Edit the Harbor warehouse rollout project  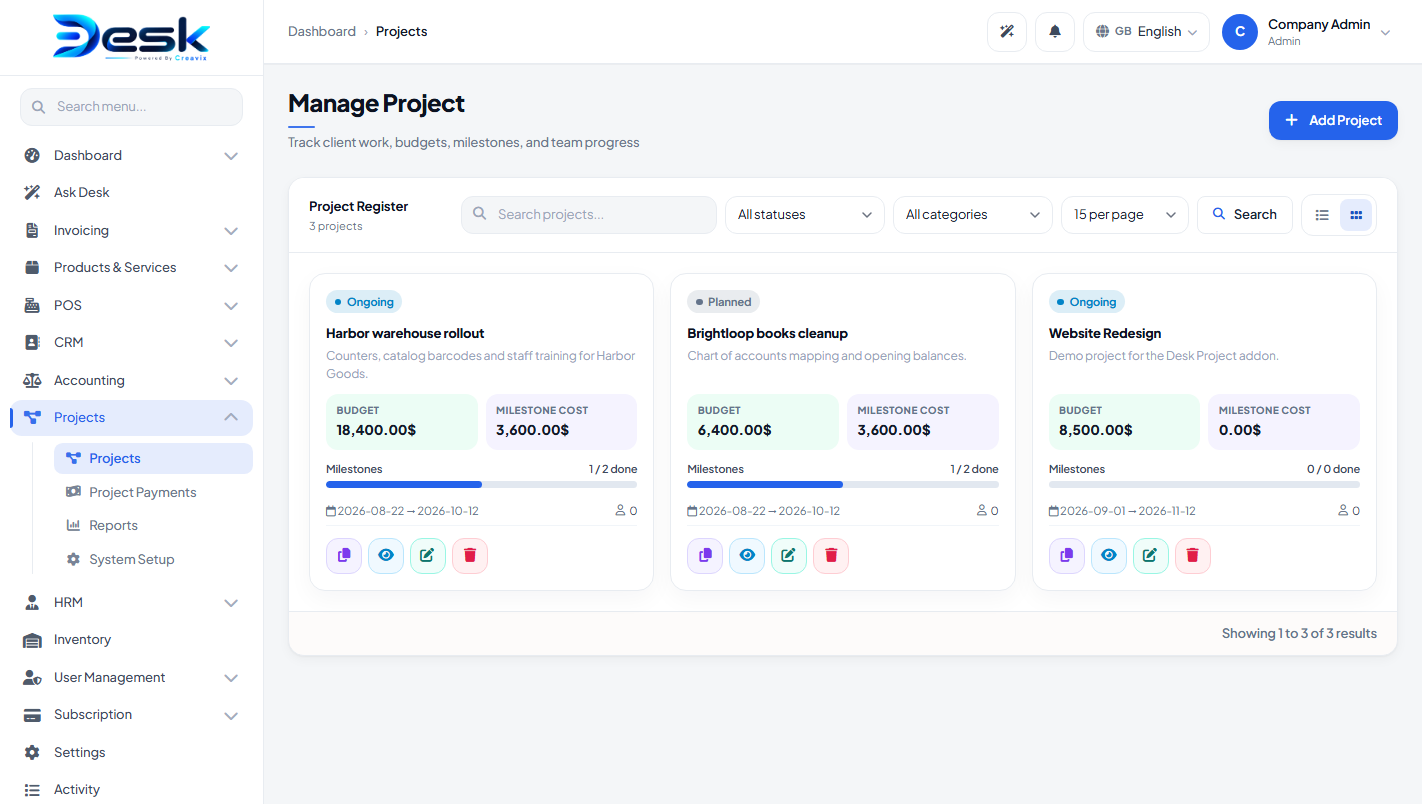(428, 556)
